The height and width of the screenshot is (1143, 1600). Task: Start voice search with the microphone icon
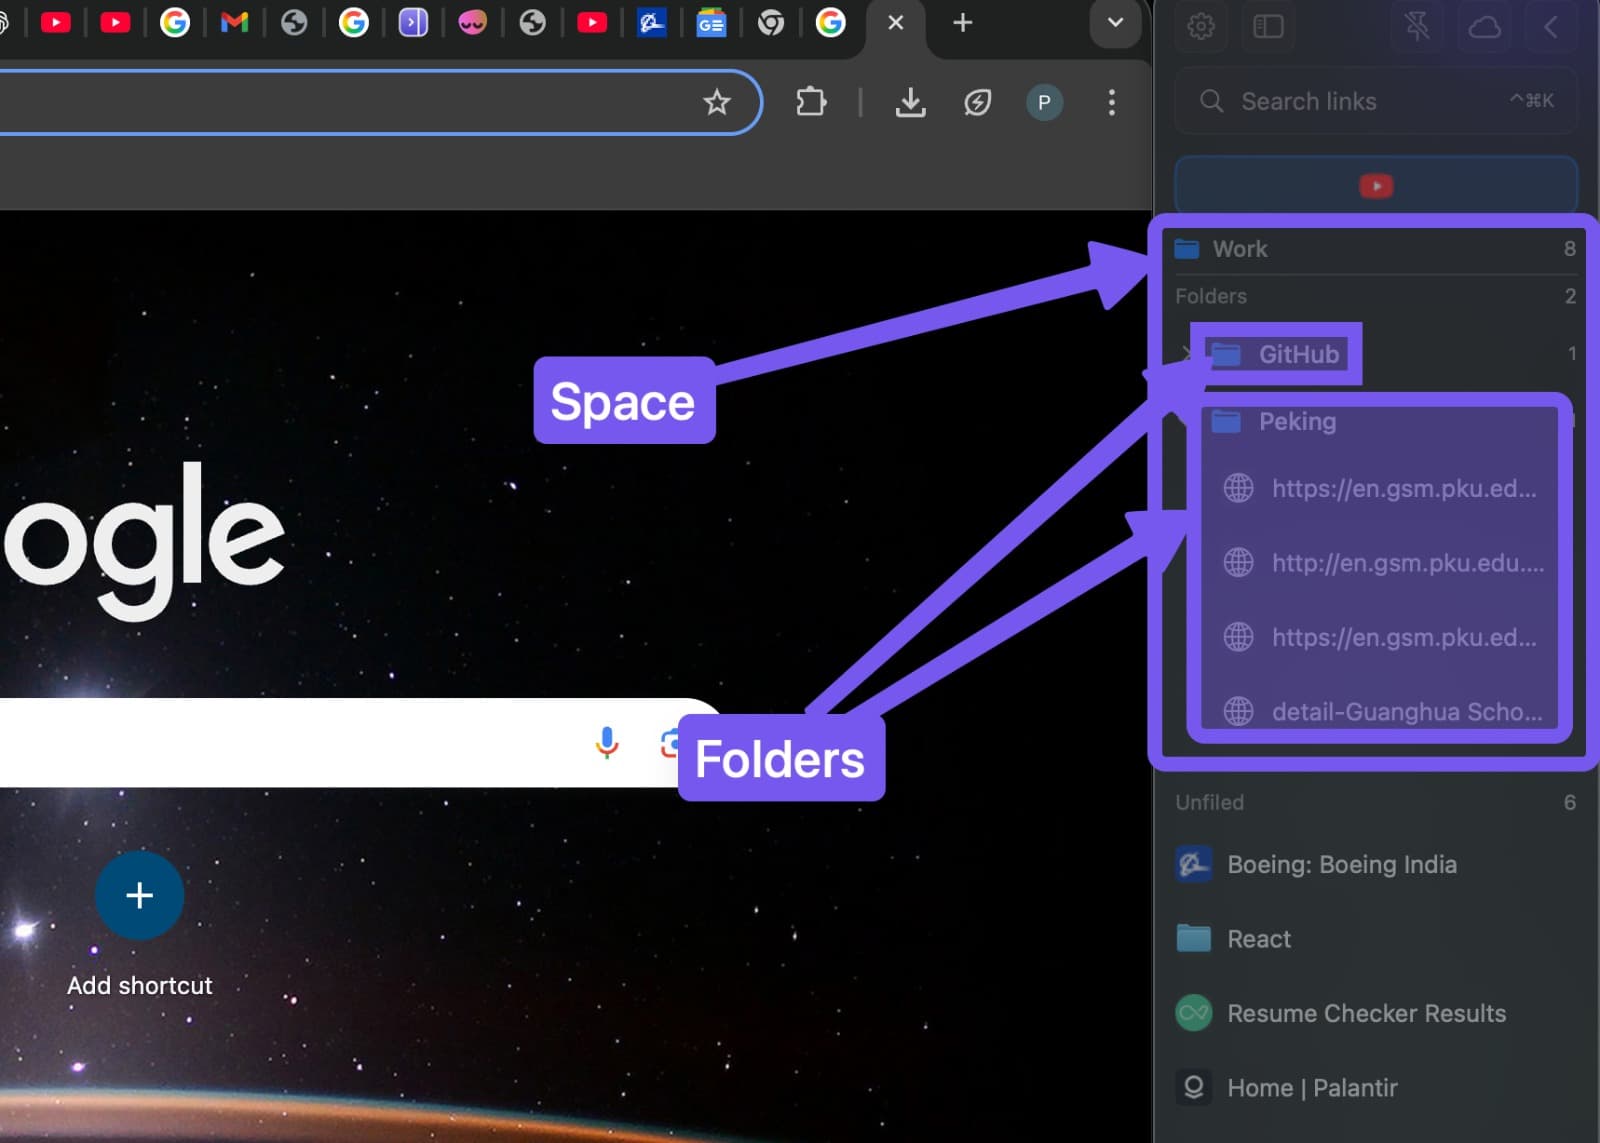[605, 743]
